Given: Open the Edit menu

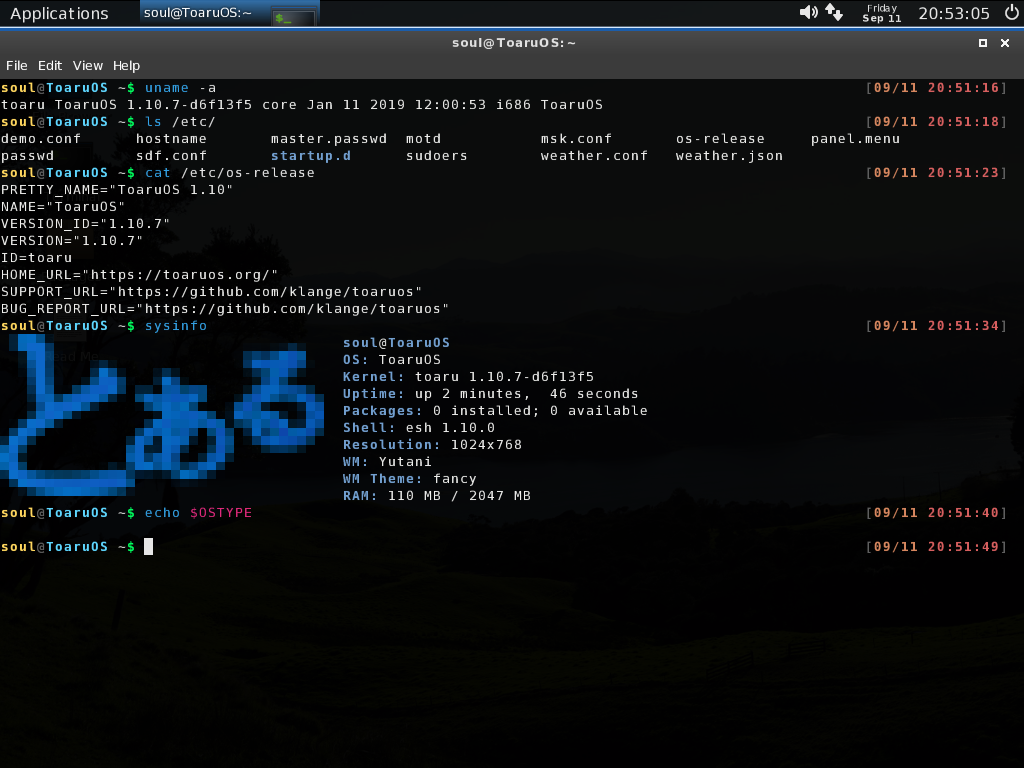Looking at the screenshot, I should 50,65.
